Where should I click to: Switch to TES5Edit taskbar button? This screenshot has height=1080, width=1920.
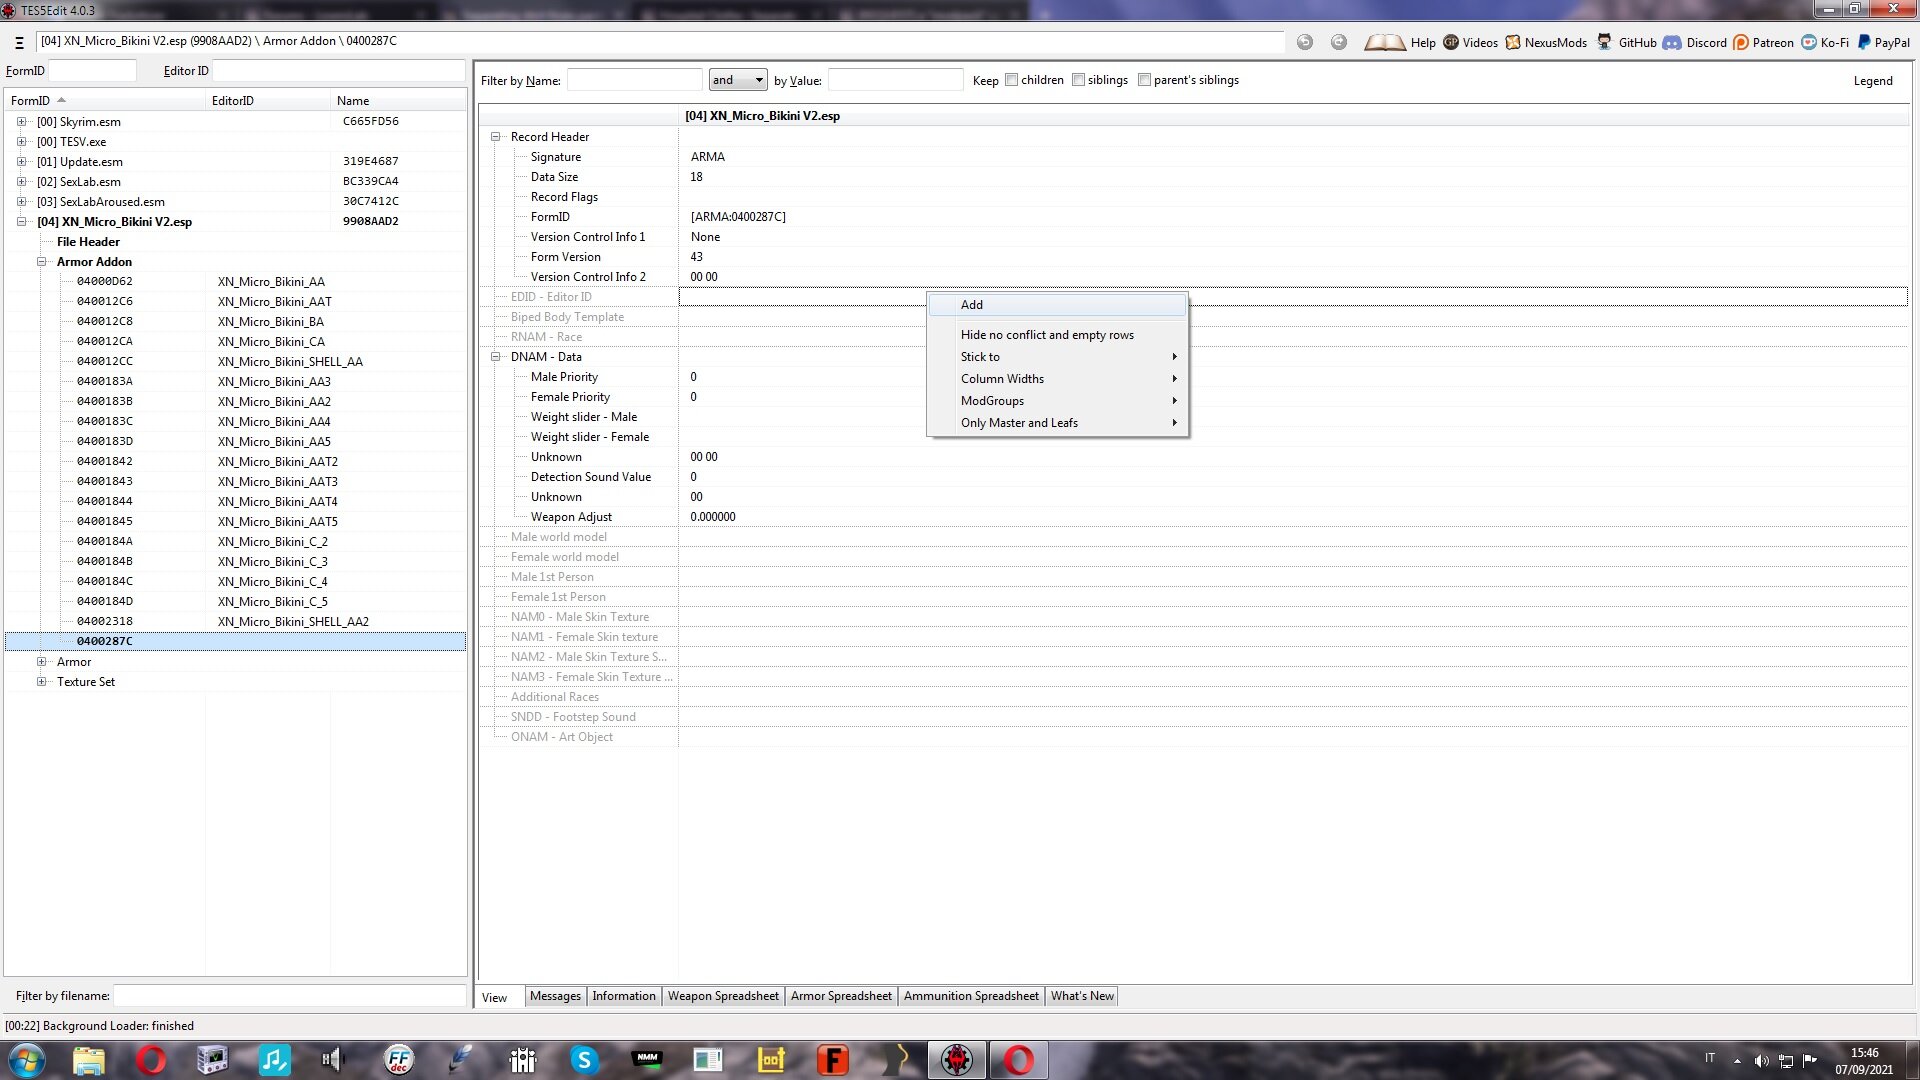tap(957, 1060)
